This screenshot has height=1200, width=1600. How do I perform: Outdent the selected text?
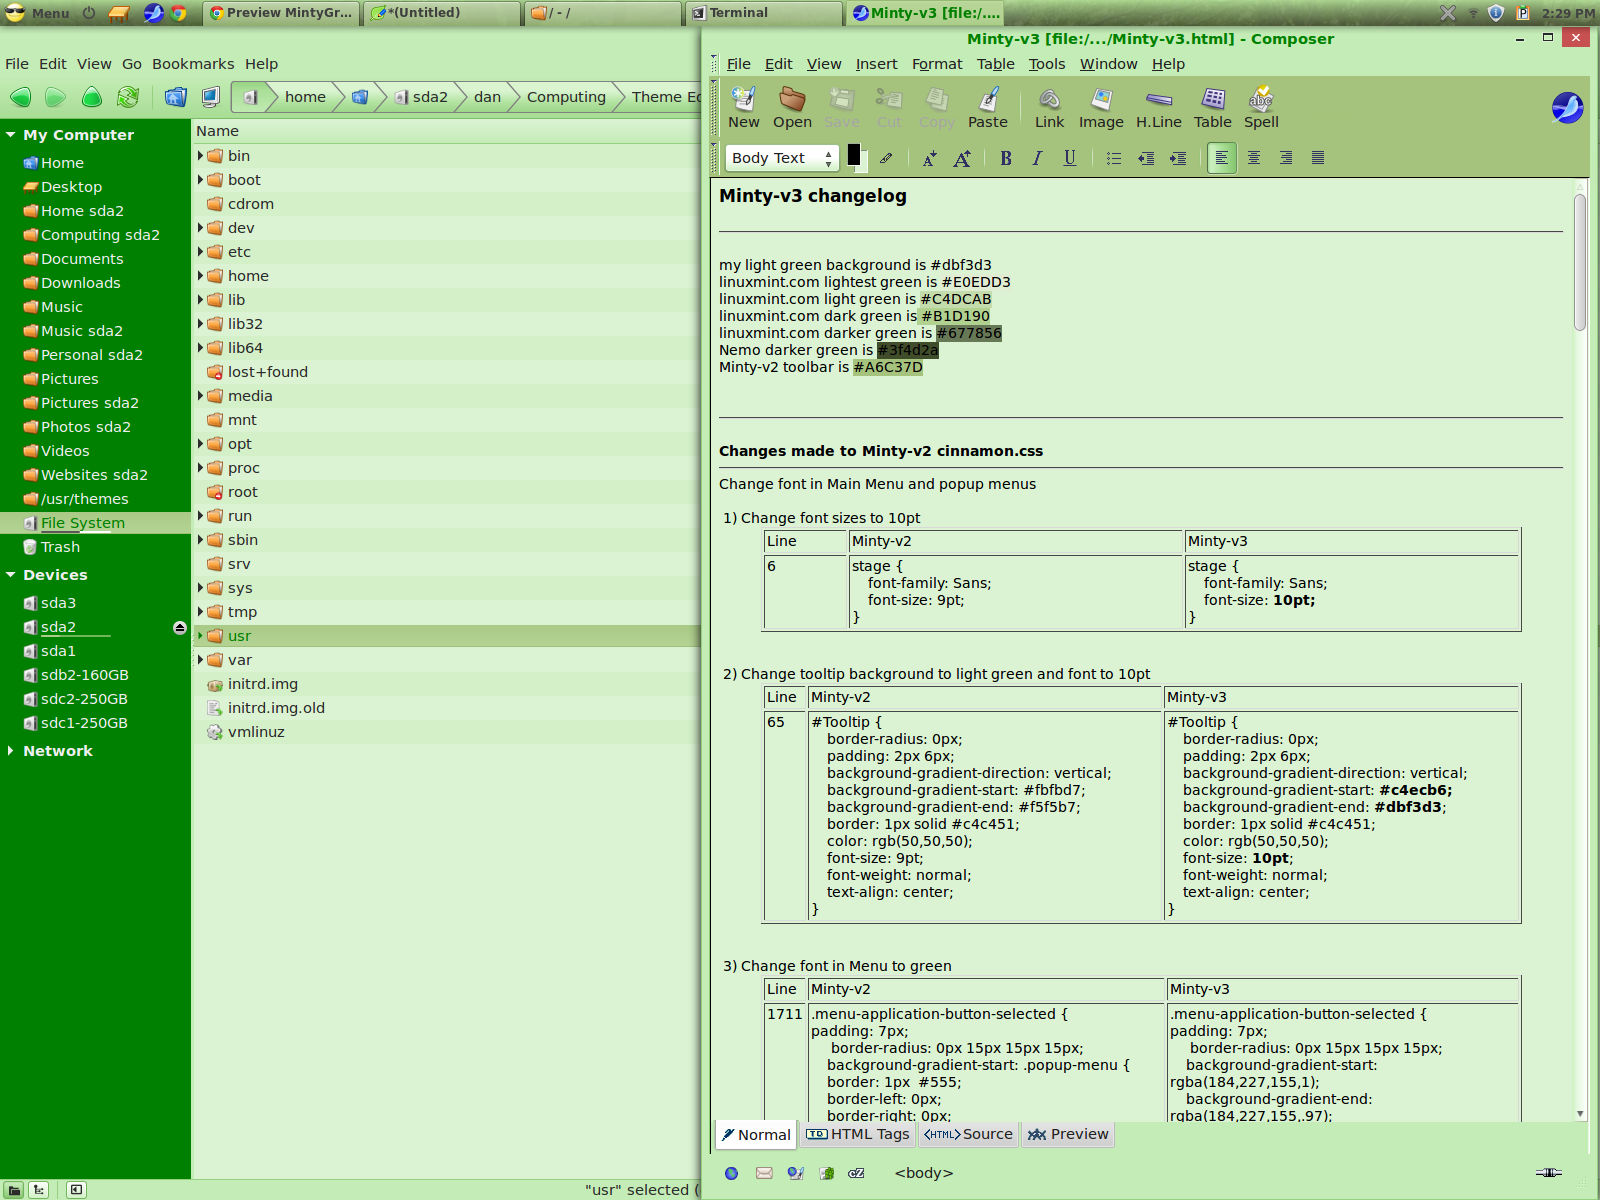pos(1146,158)
